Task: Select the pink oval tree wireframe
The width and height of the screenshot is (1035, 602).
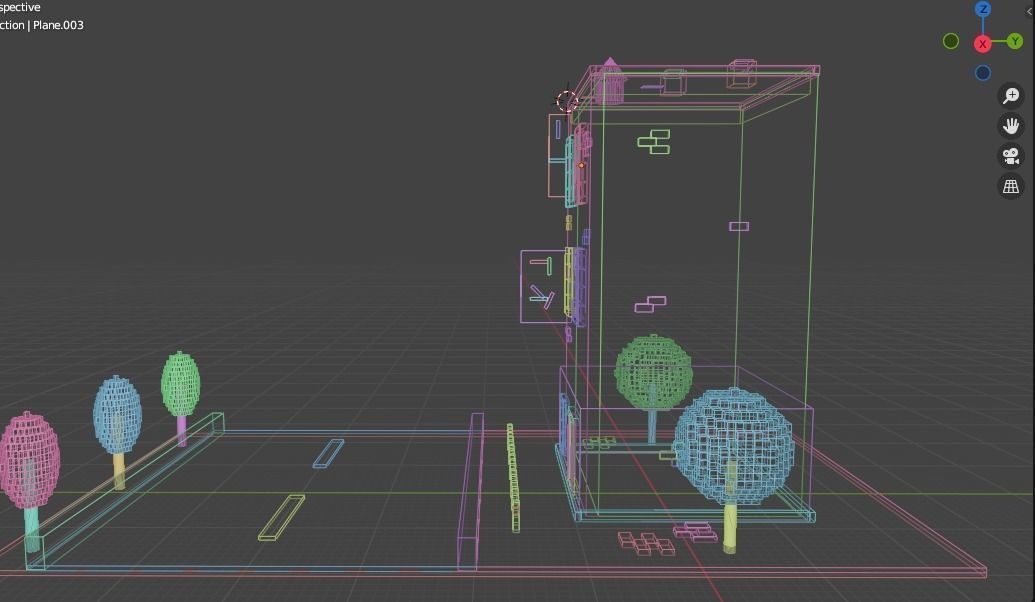Action: (x=29, y=460)
